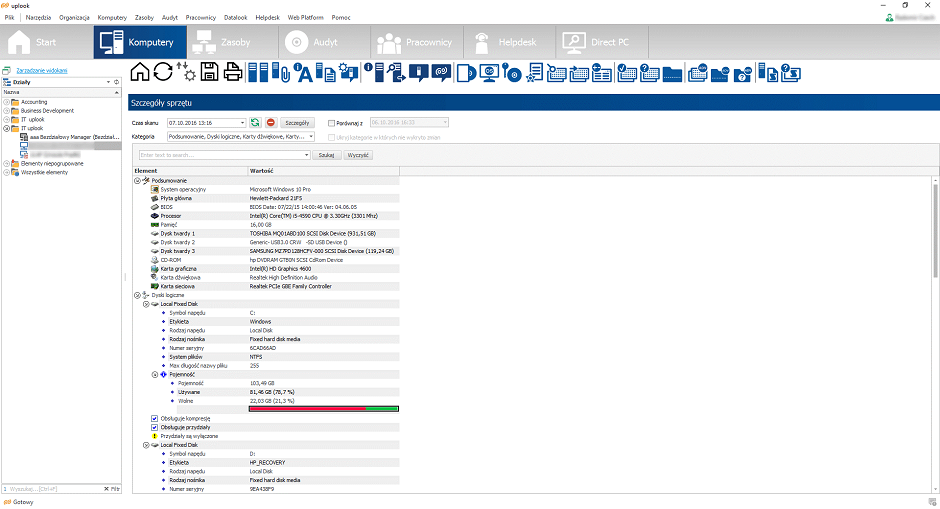The image size is (940, 509).
Task: Click the circular refresh arrows toolbar icon
Action: click(162, 72)
